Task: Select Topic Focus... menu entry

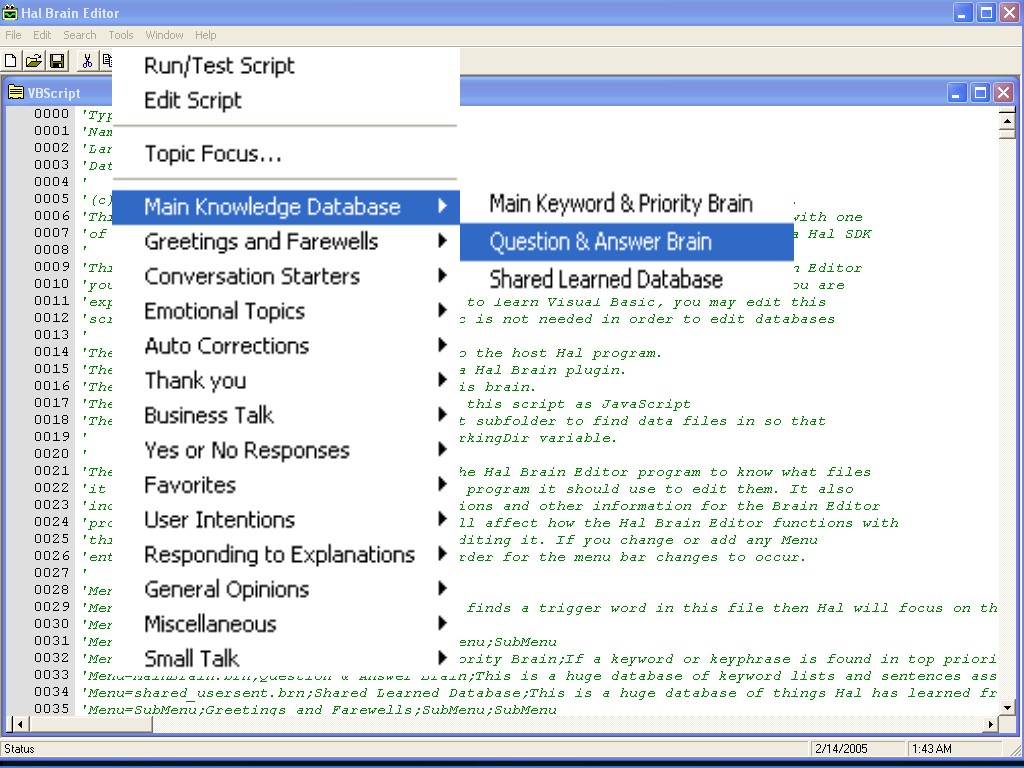Action: point(285,153)
